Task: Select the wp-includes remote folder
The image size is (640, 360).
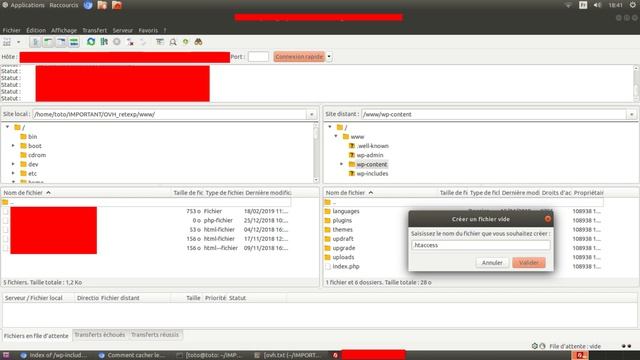Action: 372,173
